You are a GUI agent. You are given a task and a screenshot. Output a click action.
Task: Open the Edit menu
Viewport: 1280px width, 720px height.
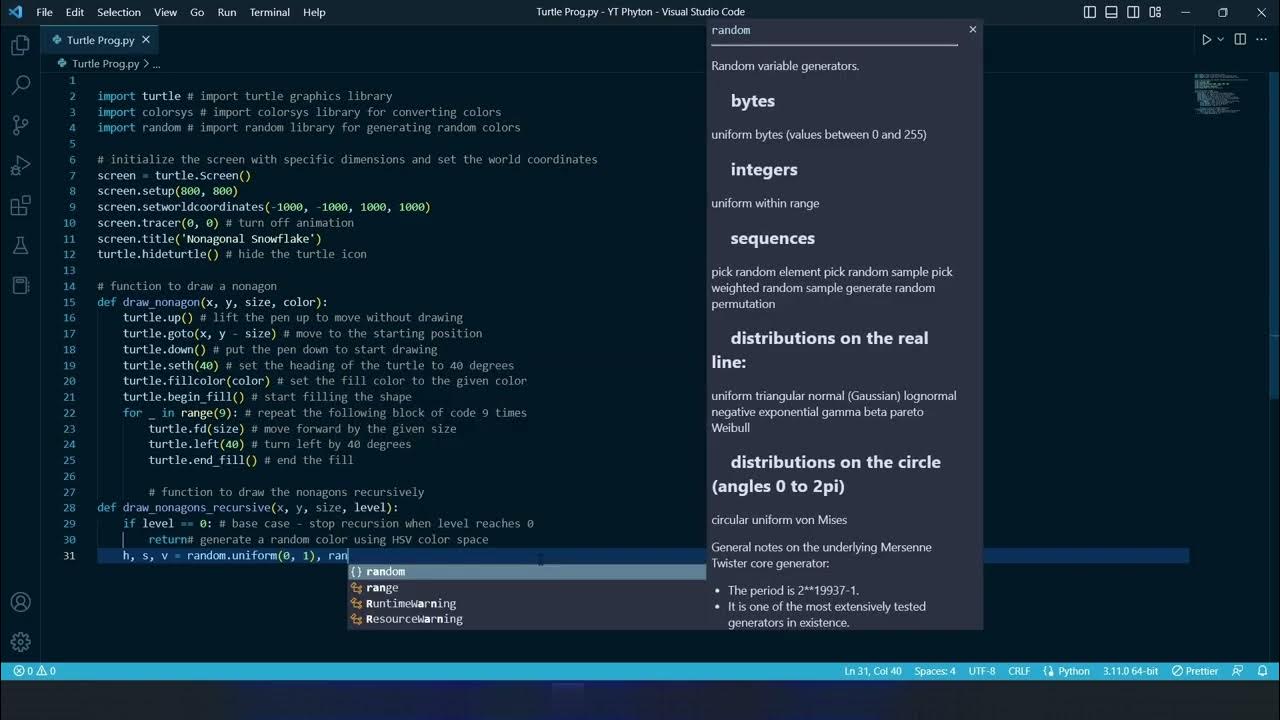tap(75, 12)
